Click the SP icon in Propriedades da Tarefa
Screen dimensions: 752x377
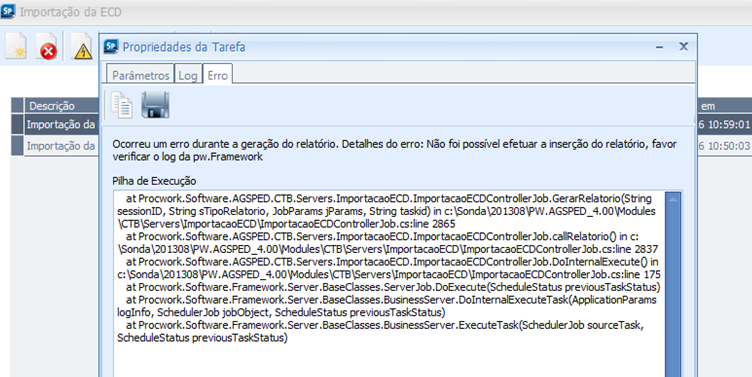pos(111,47)
